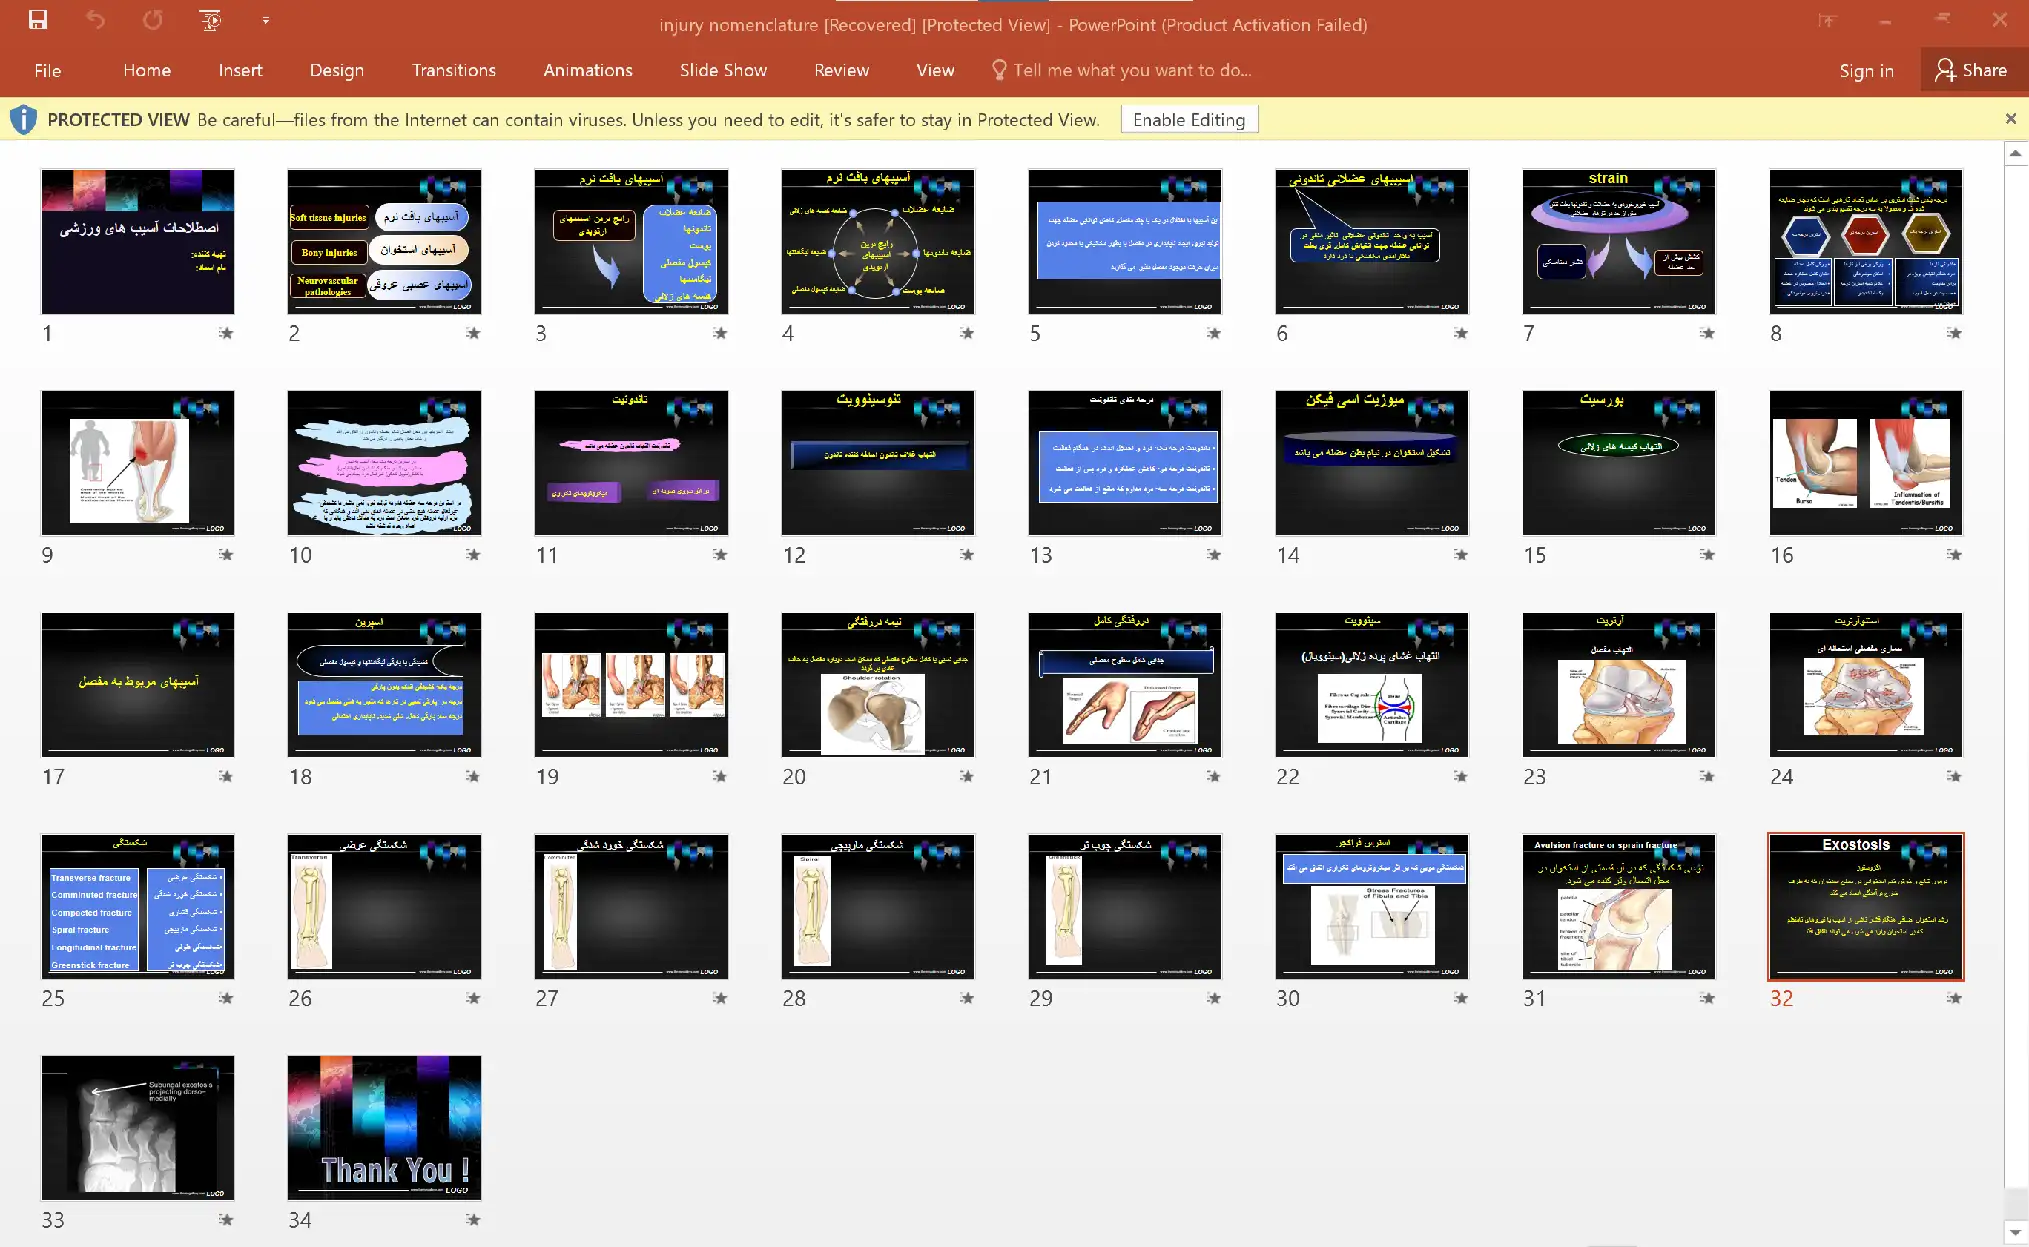The image size is (2029, 1247).
Task: Select the Thank You slide 34 thumbnail
Action: (x=384, y=1127)
